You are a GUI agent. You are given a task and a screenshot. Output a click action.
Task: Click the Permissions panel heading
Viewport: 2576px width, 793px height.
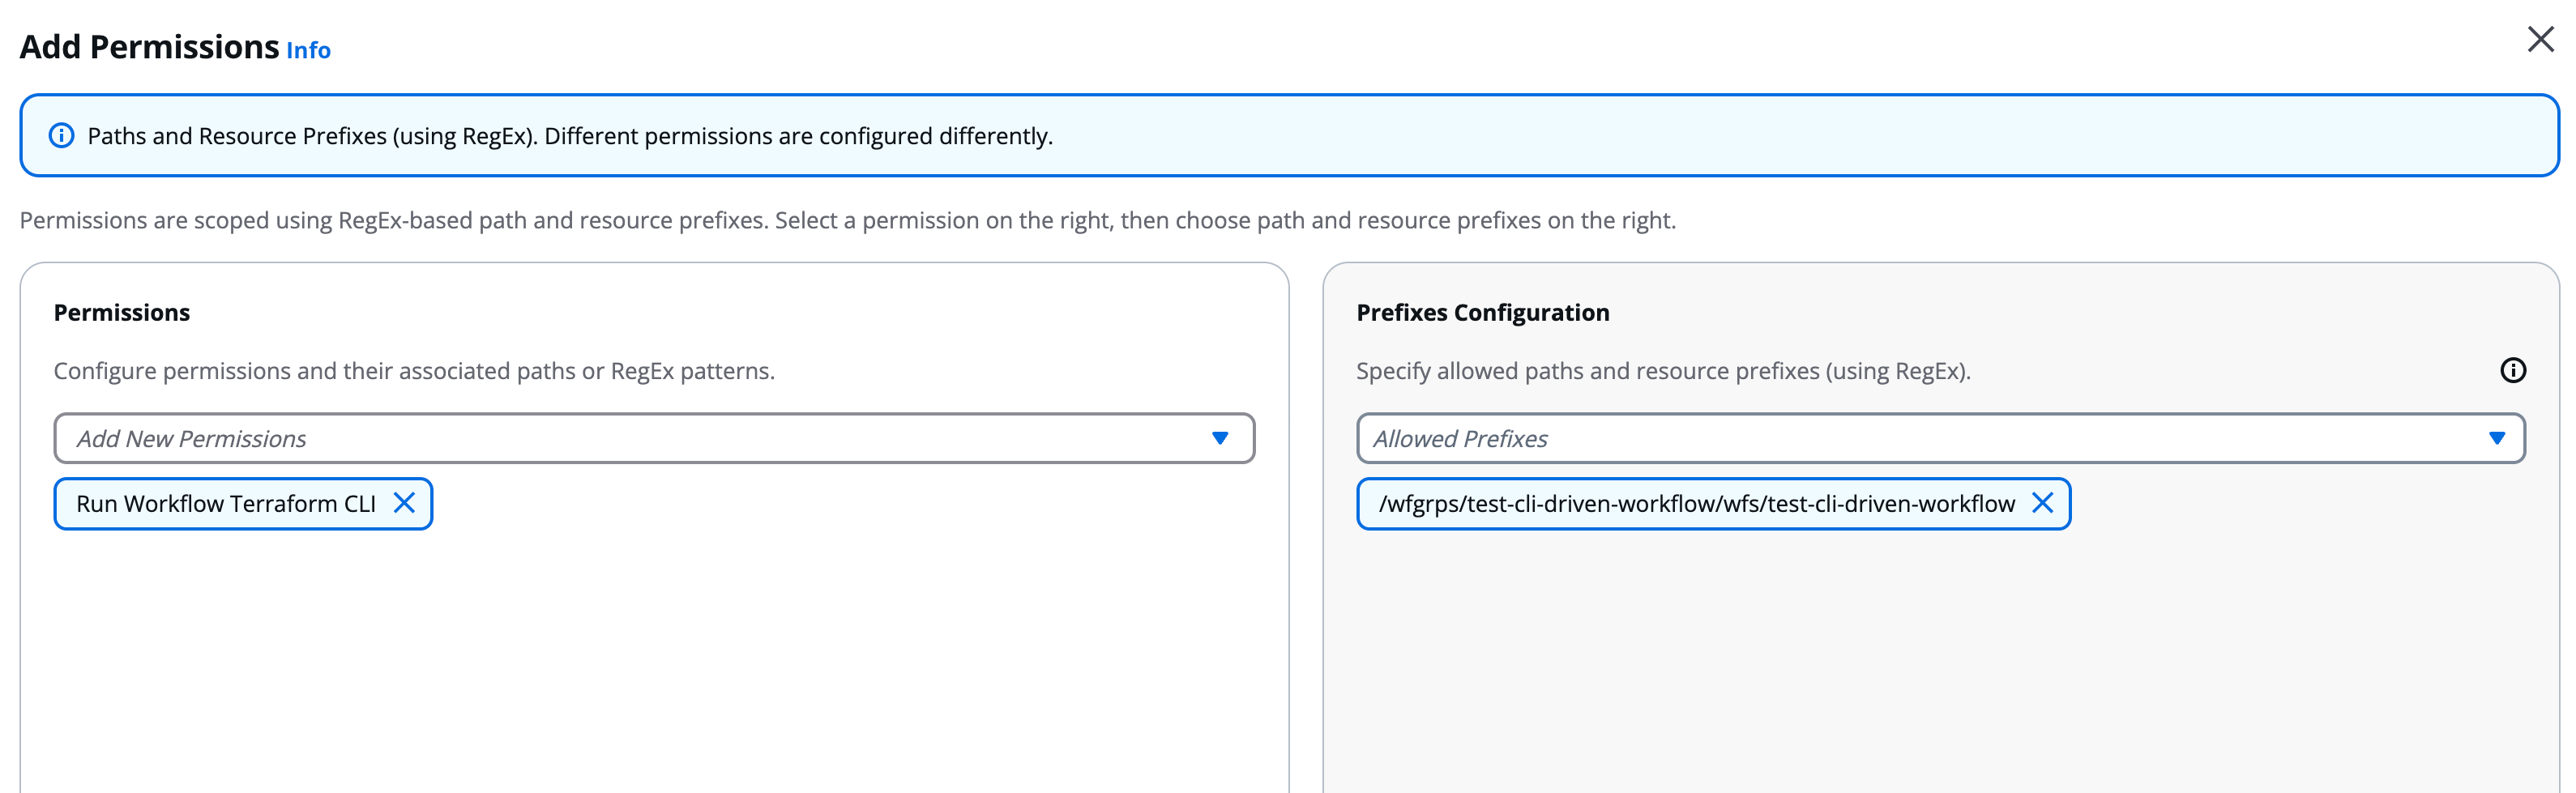coord(122,312)
